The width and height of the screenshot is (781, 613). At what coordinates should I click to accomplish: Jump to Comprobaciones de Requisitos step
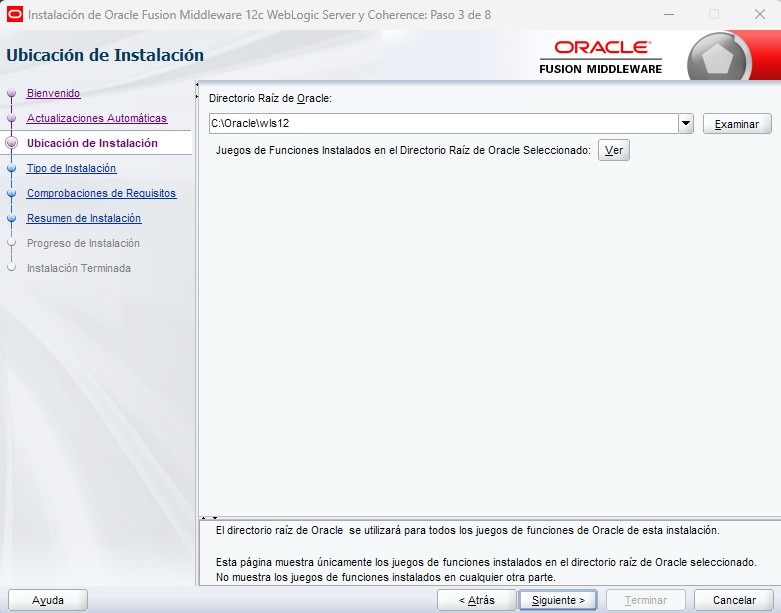pos(102,193)
